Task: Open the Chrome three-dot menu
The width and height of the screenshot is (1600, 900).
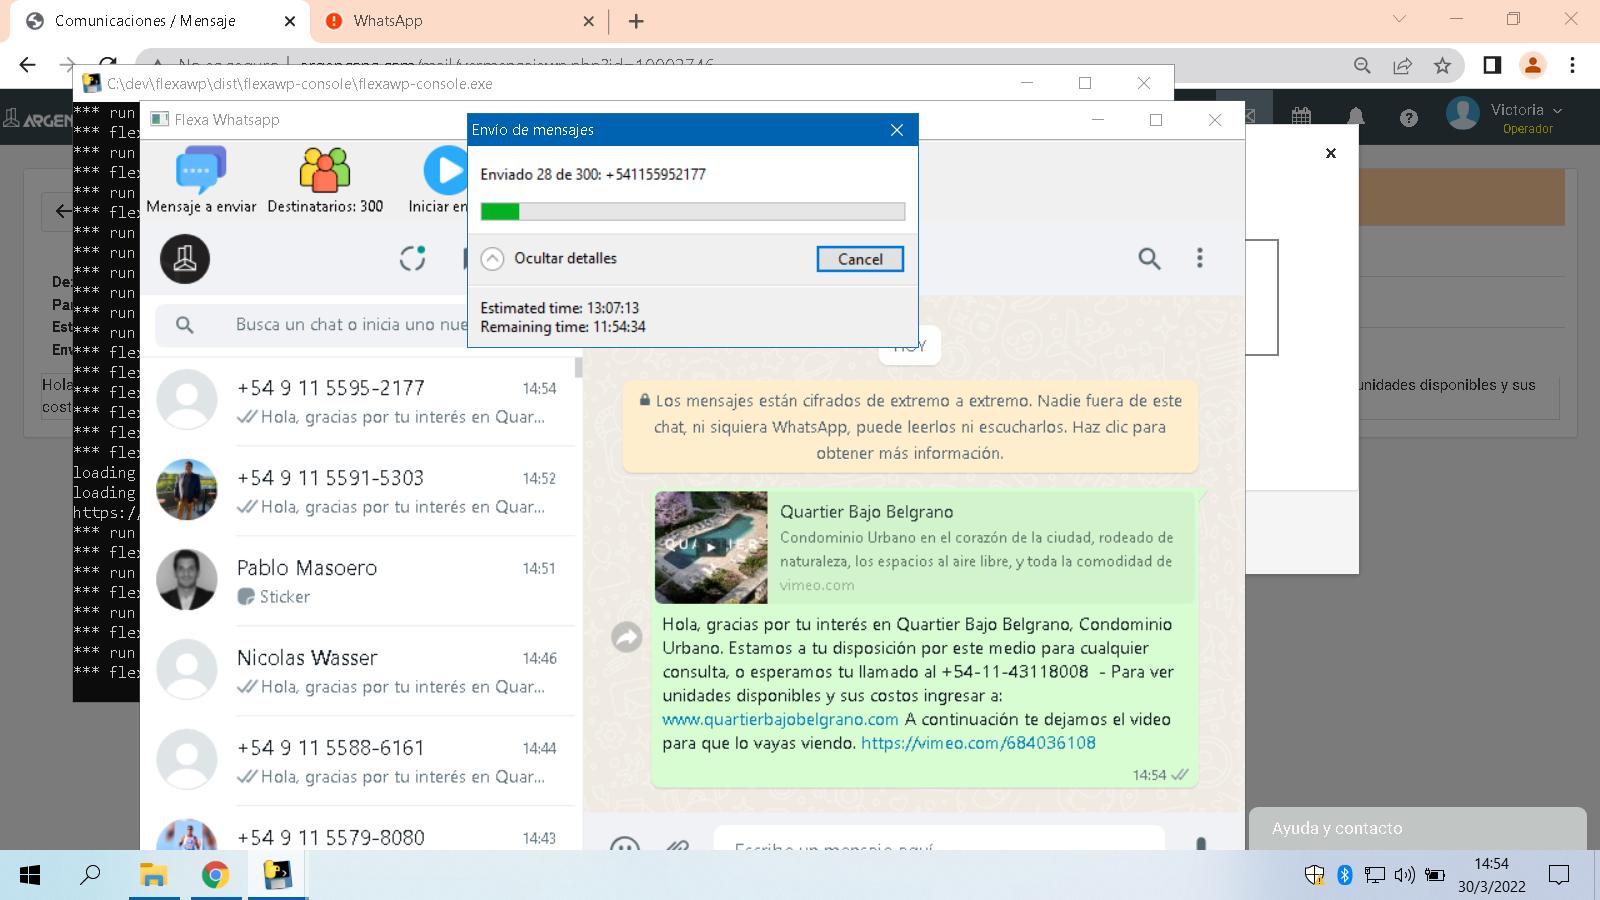Action: tap(1573, 65)
